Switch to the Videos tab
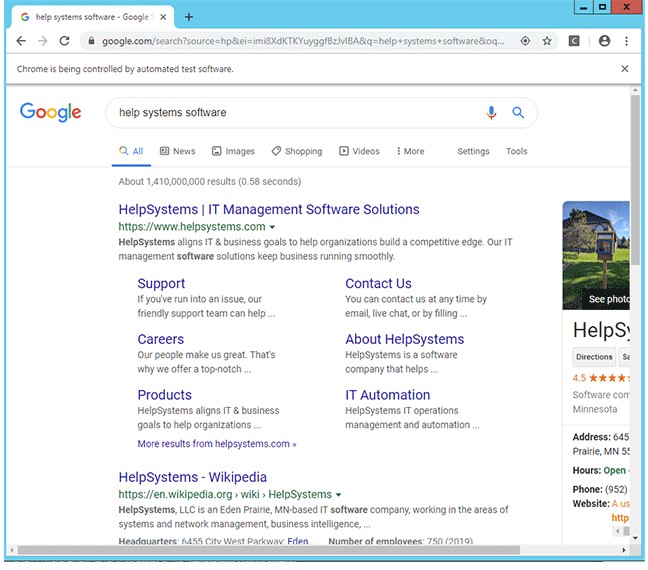This screenshot has width=648, height=570. pos(359,151)
